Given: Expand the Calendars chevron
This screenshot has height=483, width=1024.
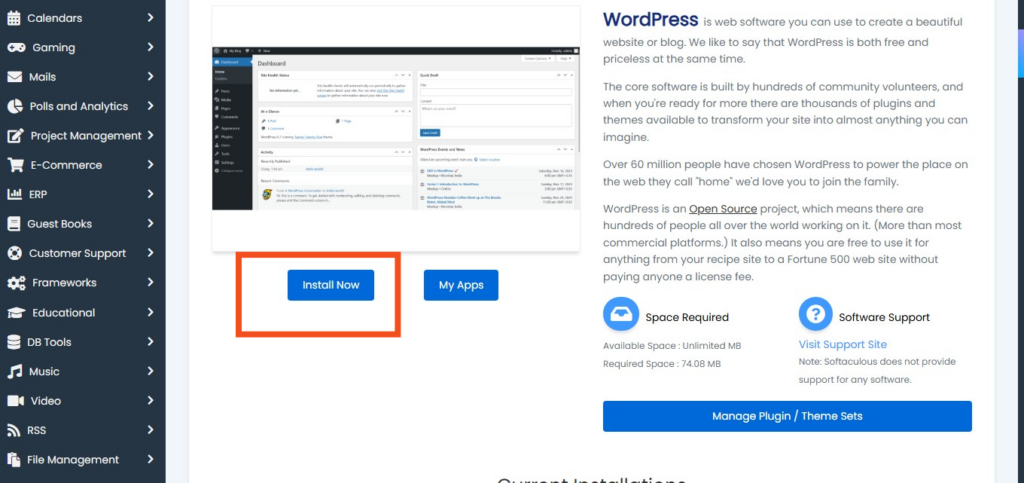Looking at the screenshot, I should (151, 18).
